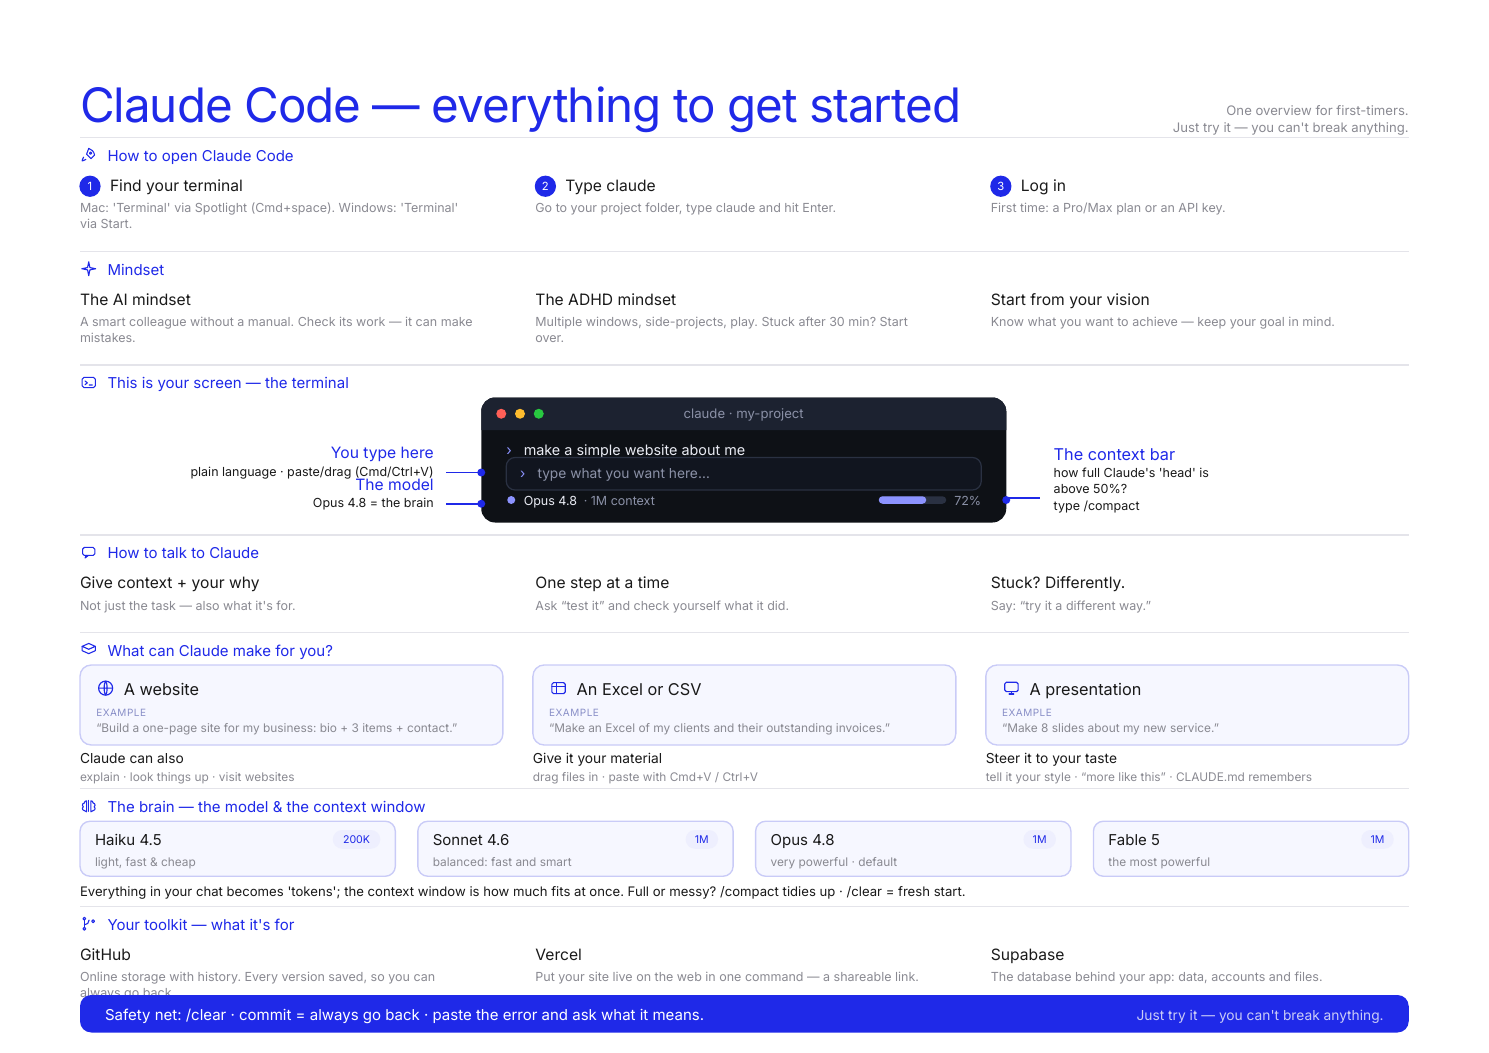Click This is your screen — the terminal heading
The image size is (1489, 1053).
tap(228, 383)
